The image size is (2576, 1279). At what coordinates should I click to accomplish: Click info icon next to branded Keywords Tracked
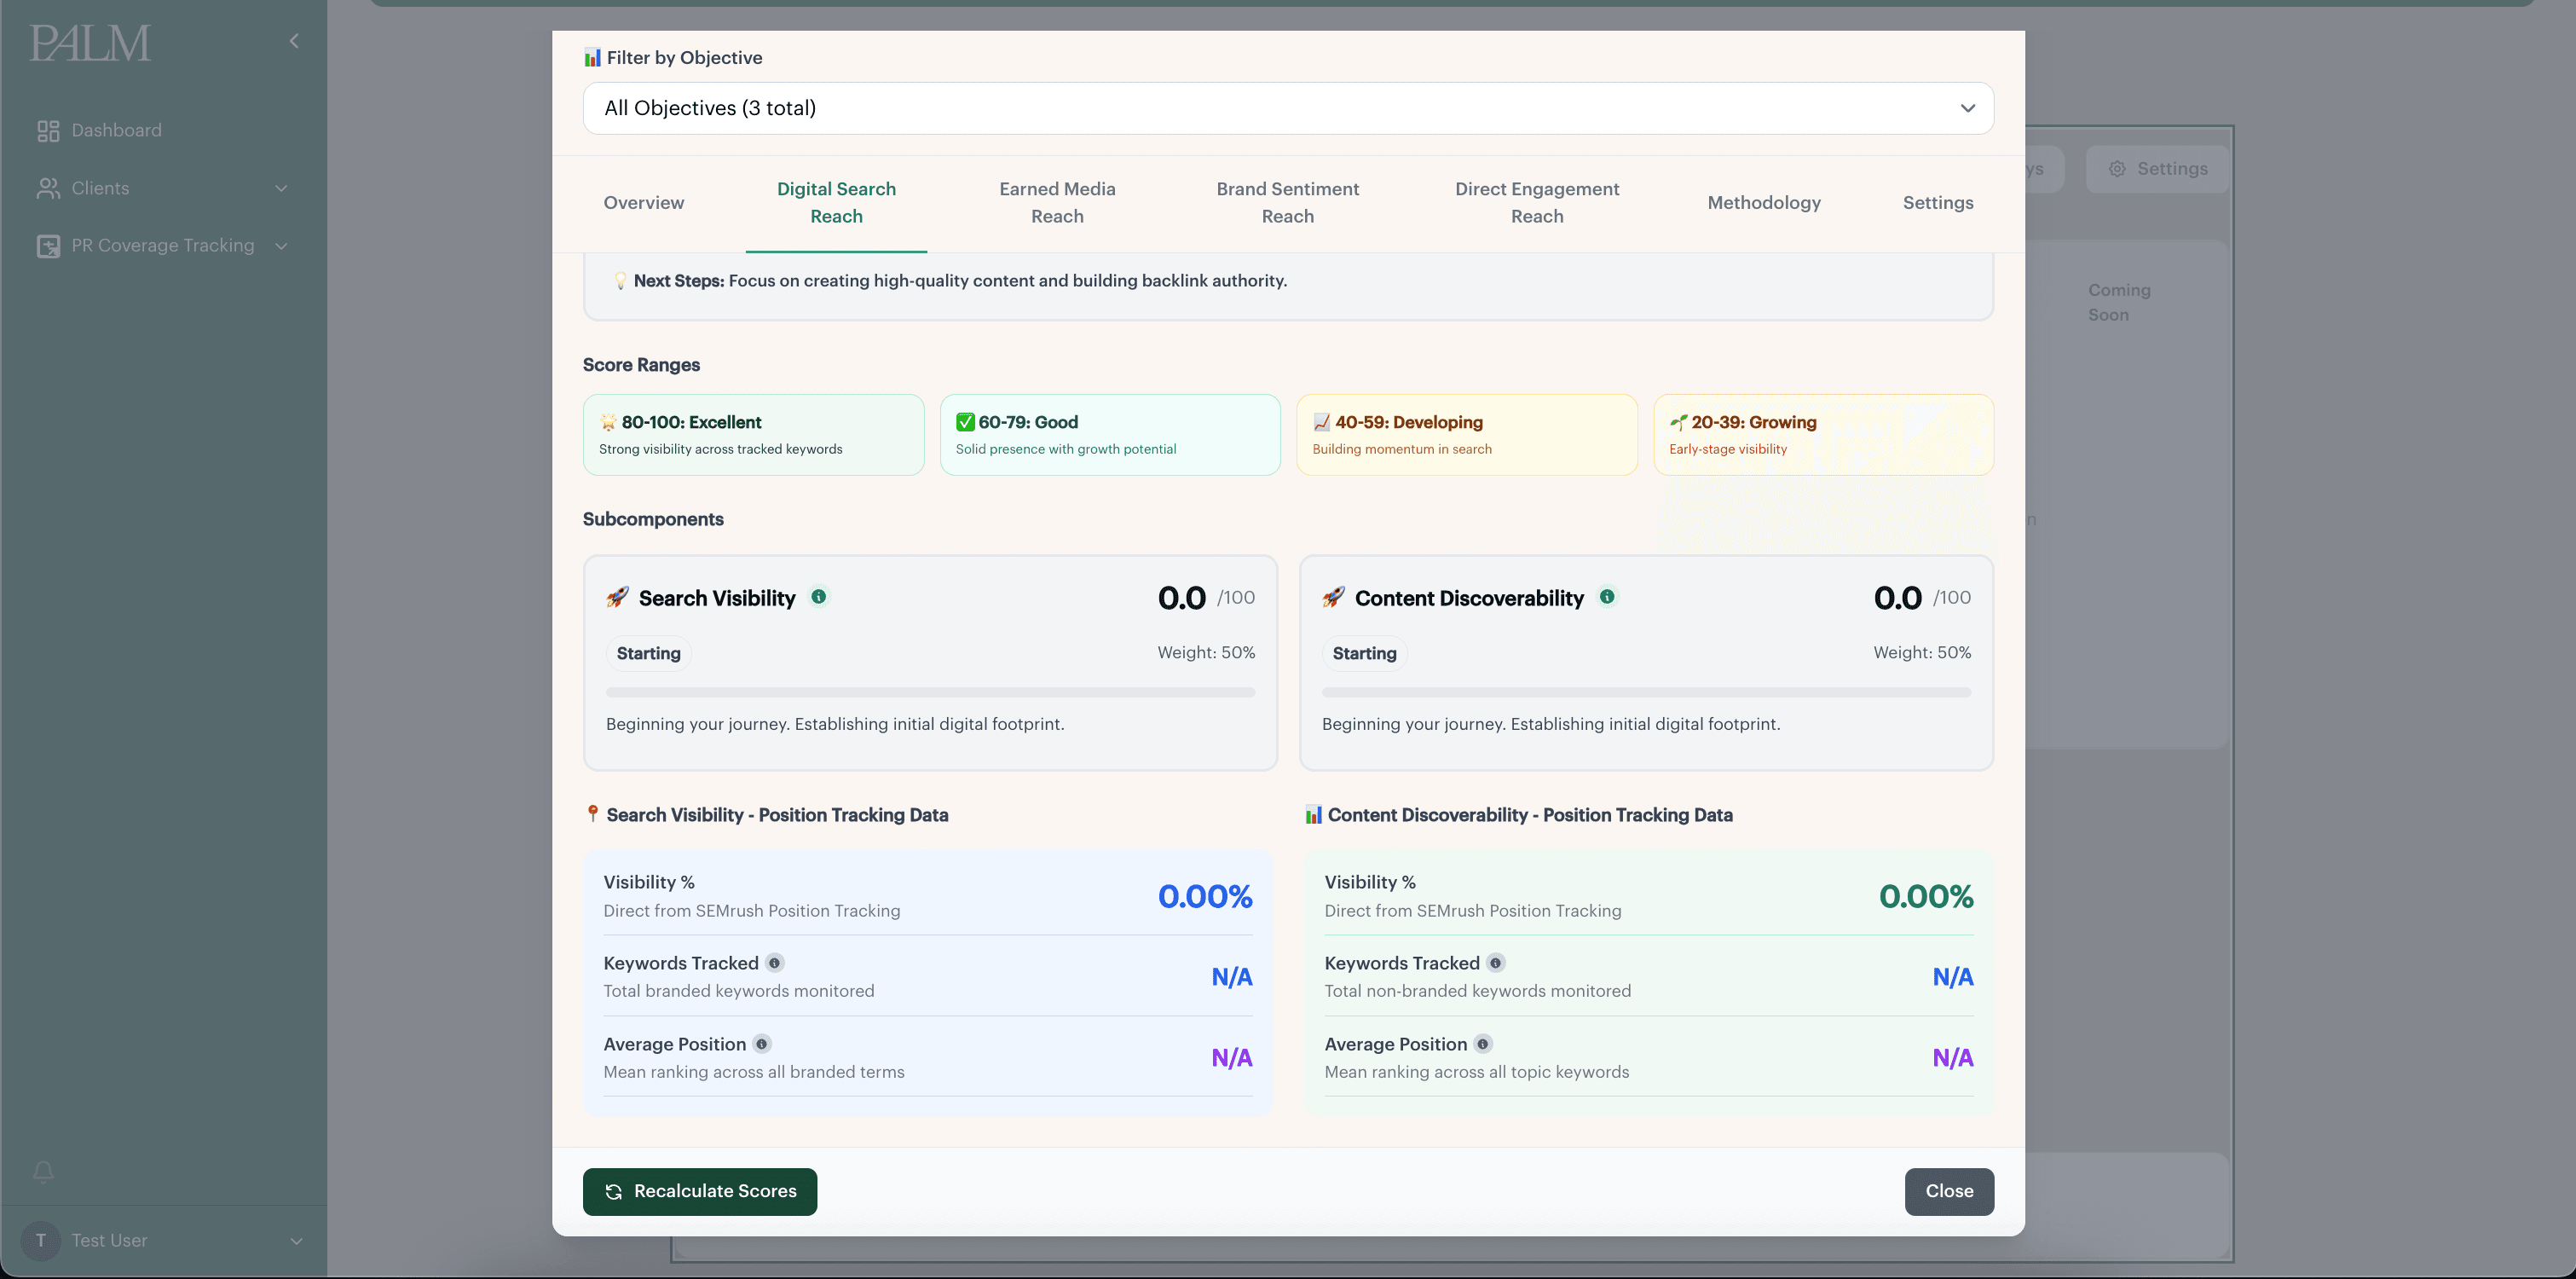click(775, 963)
